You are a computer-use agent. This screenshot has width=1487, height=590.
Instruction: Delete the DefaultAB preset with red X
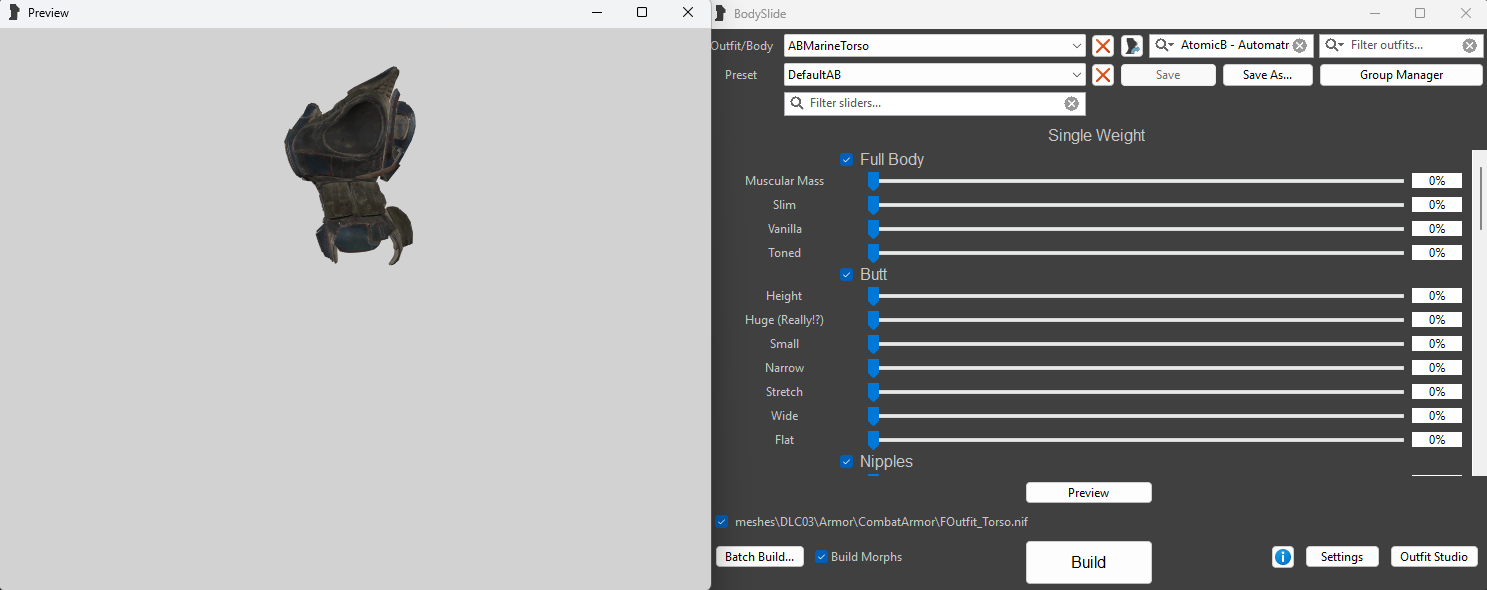[x=1102, y=75]
